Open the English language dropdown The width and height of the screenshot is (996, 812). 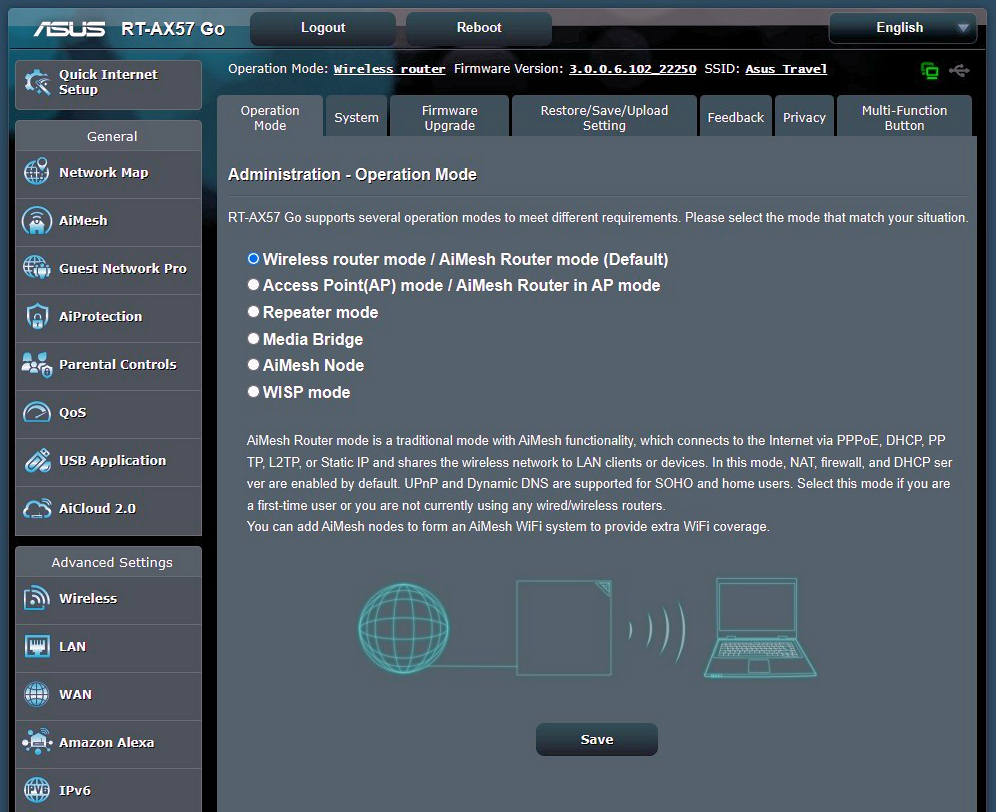coord(902,28)
